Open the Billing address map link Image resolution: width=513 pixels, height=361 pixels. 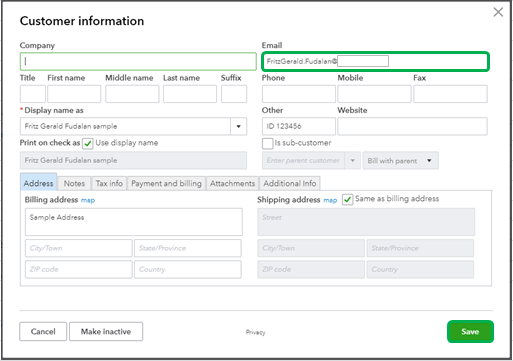[x=88, y=200]
